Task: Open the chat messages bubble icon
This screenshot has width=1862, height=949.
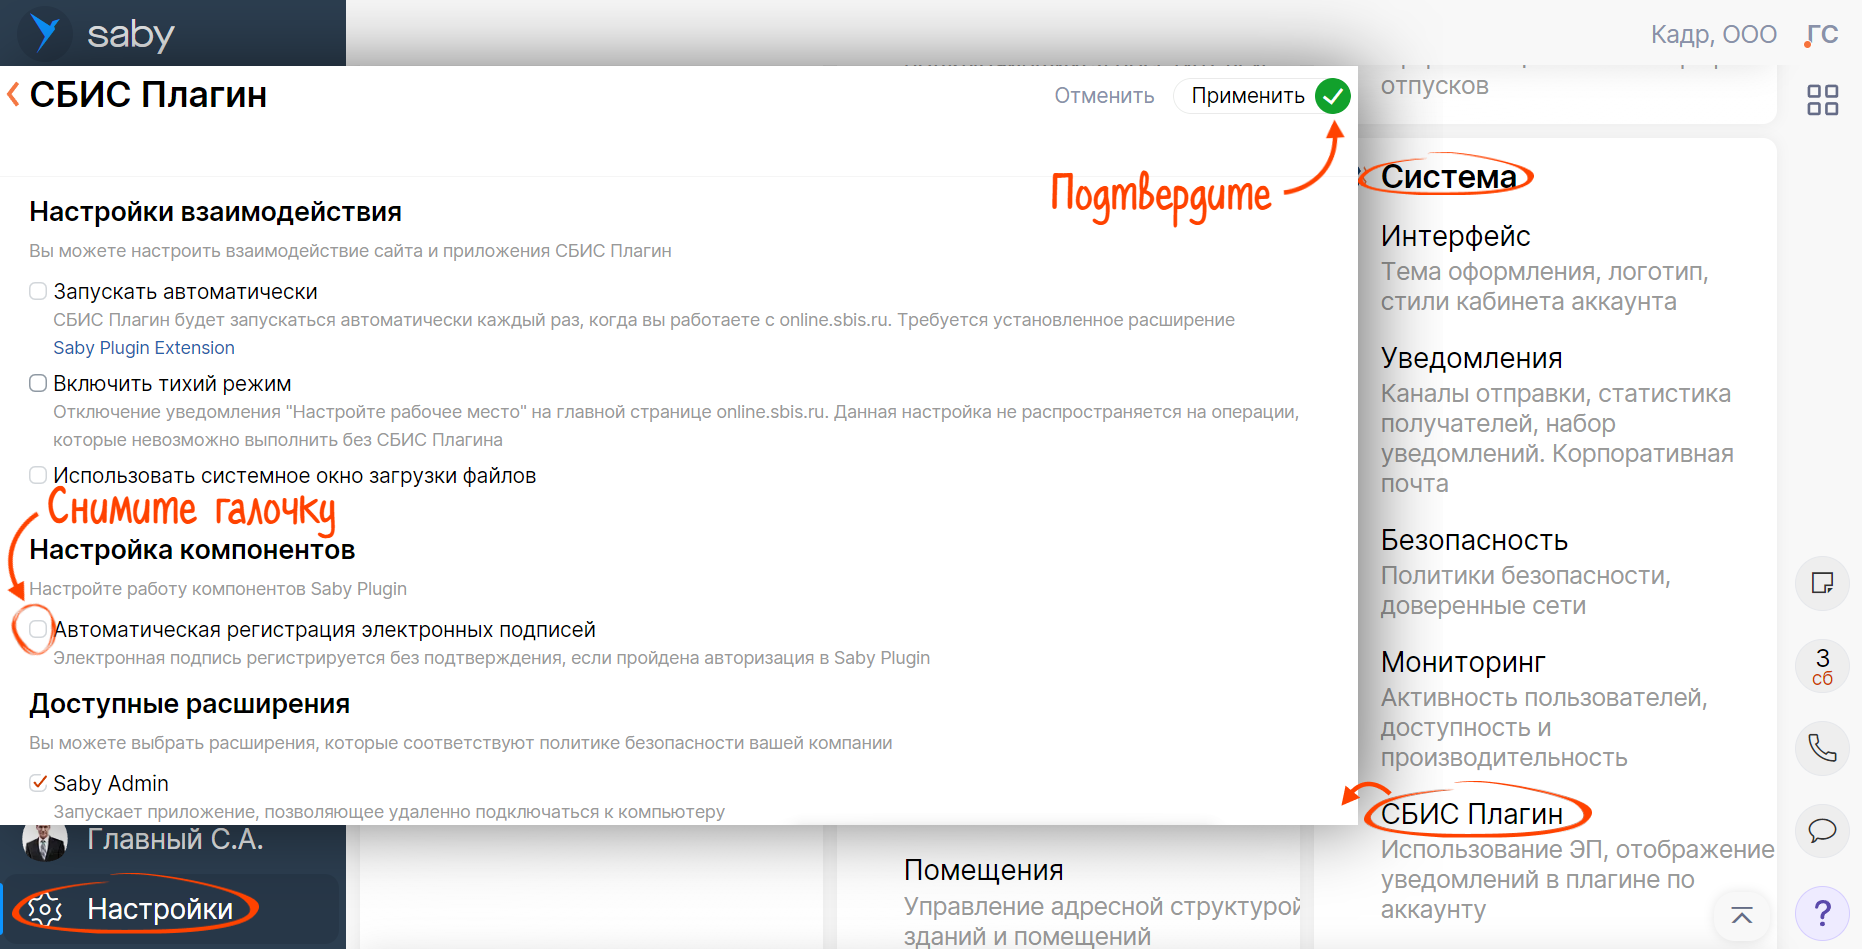Action: [1822, 830]
